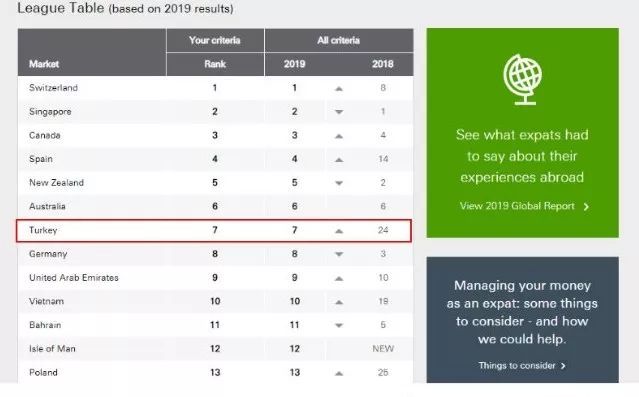The width and height of the screenshot is (639, 397).
Task: Select the Your criteria column header
Action: point(215,40)
